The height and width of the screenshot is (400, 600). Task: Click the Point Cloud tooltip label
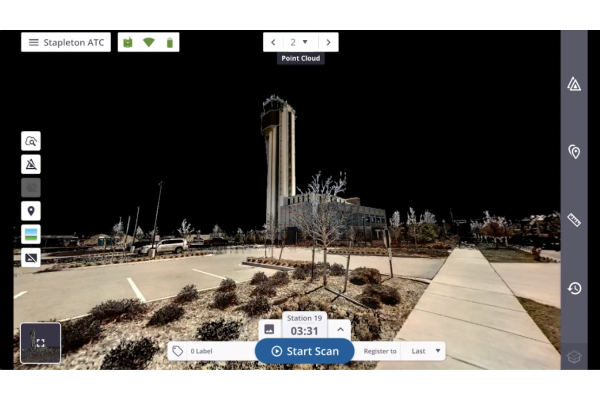click(x=301, y=58)
